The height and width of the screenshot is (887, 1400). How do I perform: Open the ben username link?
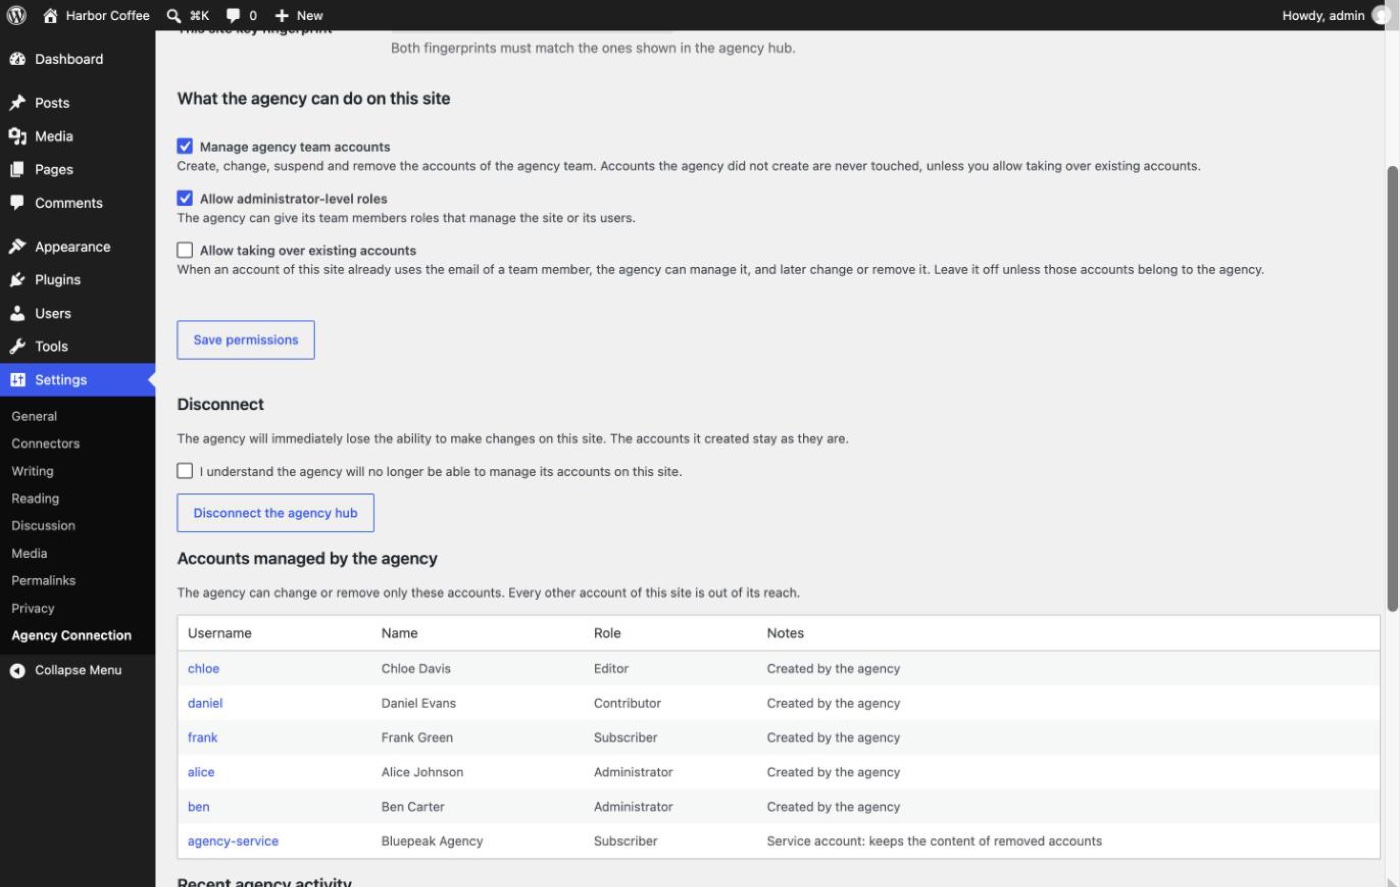[x=199, y=807]
